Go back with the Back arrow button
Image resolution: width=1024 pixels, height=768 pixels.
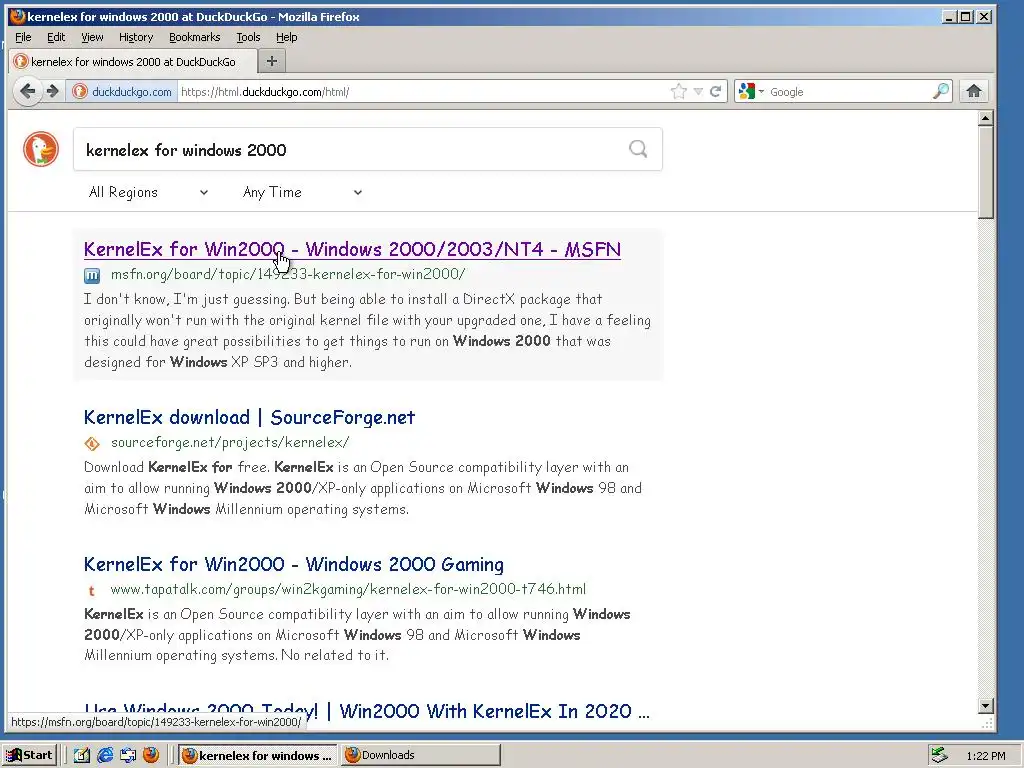click(27, 91)
